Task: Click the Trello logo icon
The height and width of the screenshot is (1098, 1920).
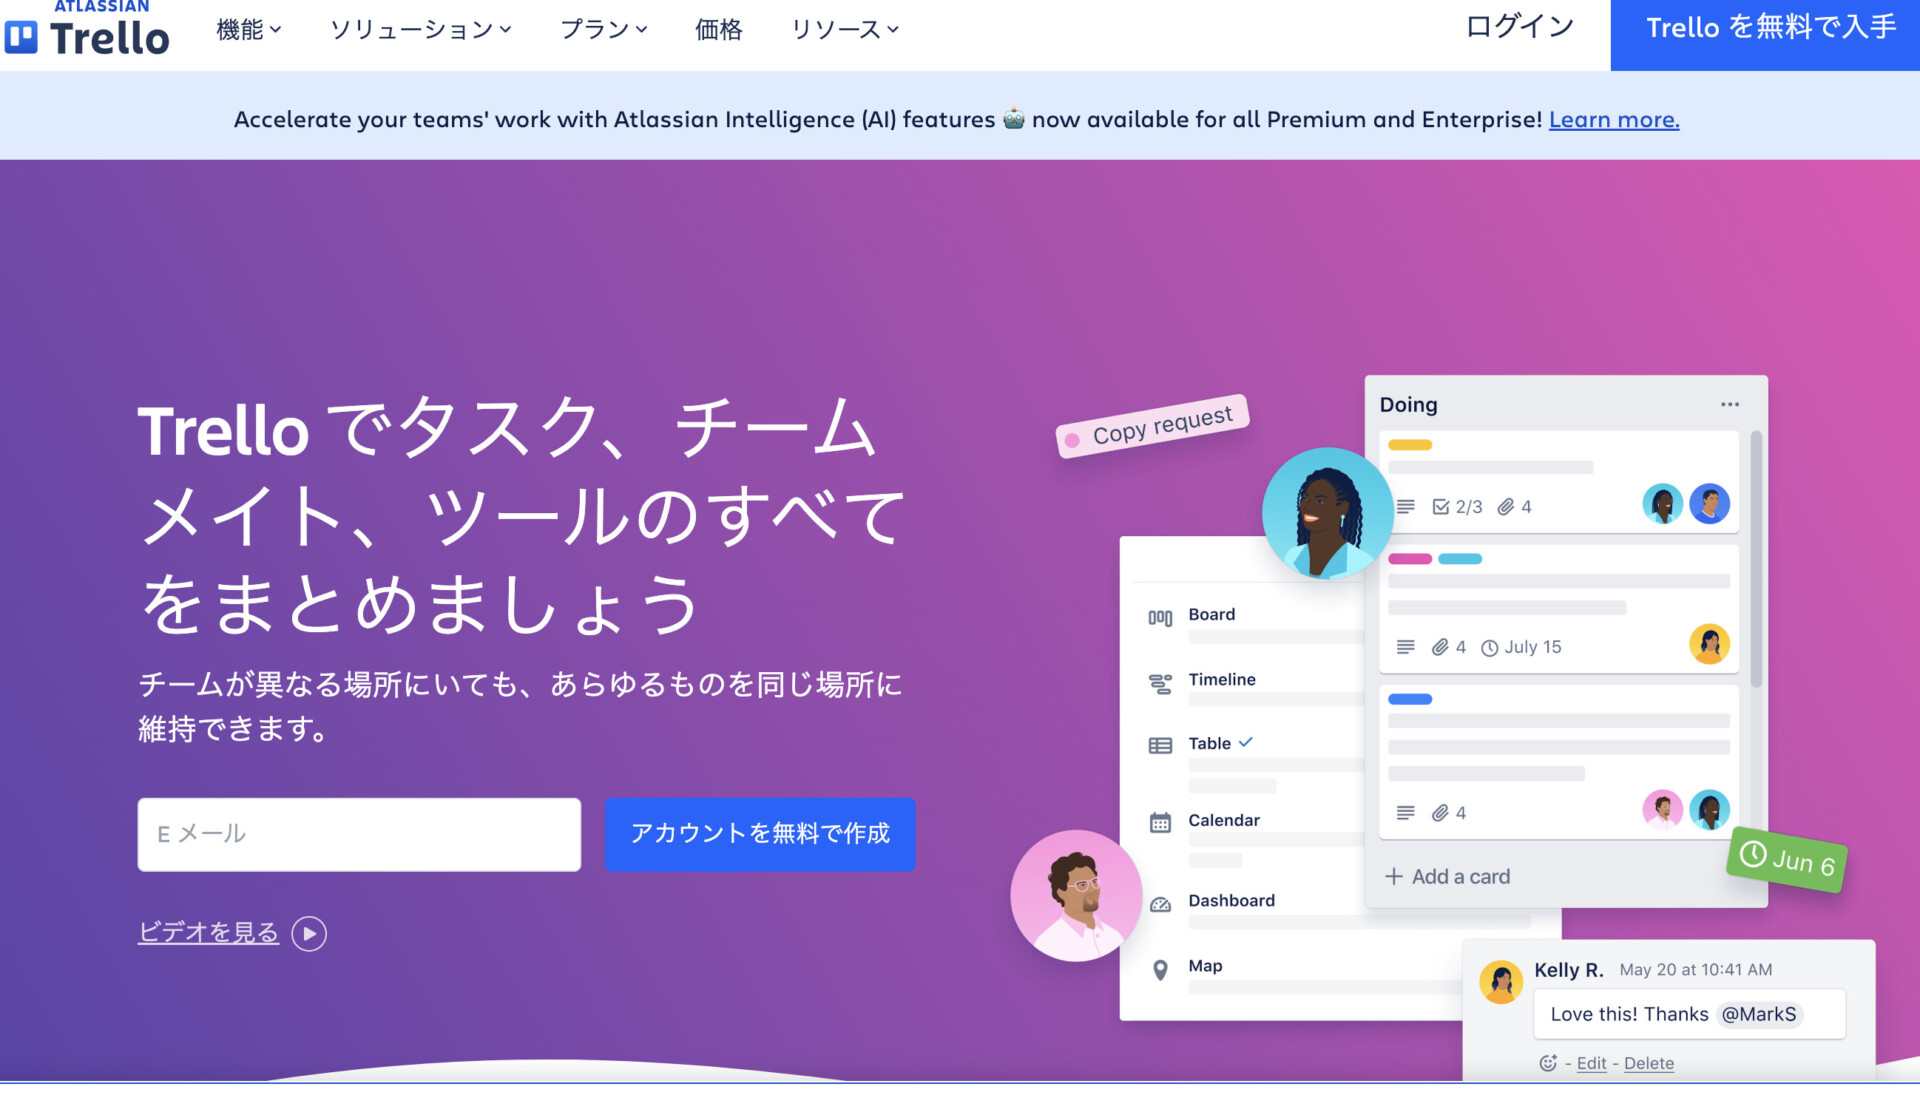Action: (21, 37)
